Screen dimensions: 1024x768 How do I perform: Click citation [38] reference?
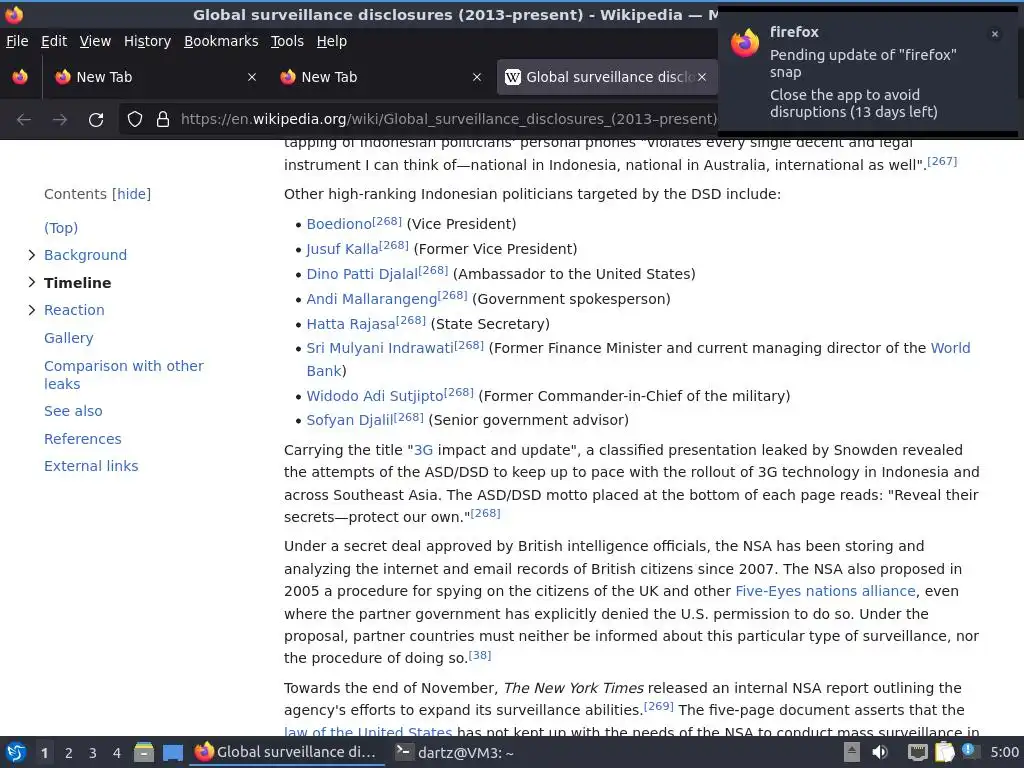479,655
